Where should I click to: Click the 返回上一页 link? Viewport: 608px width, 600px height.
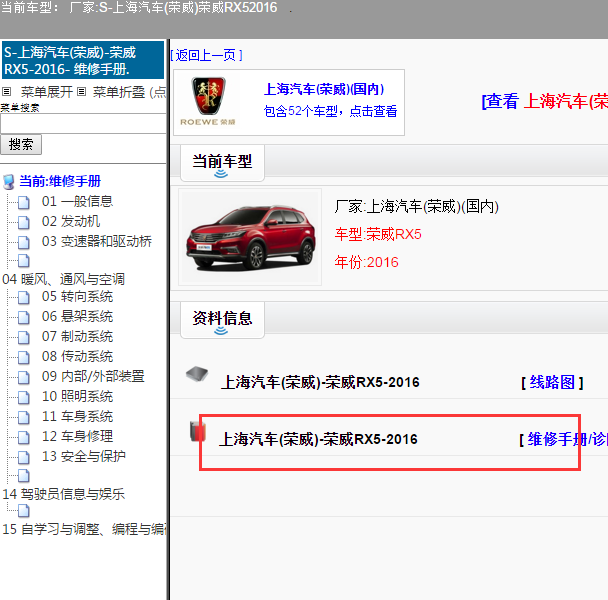pos(206,55)
